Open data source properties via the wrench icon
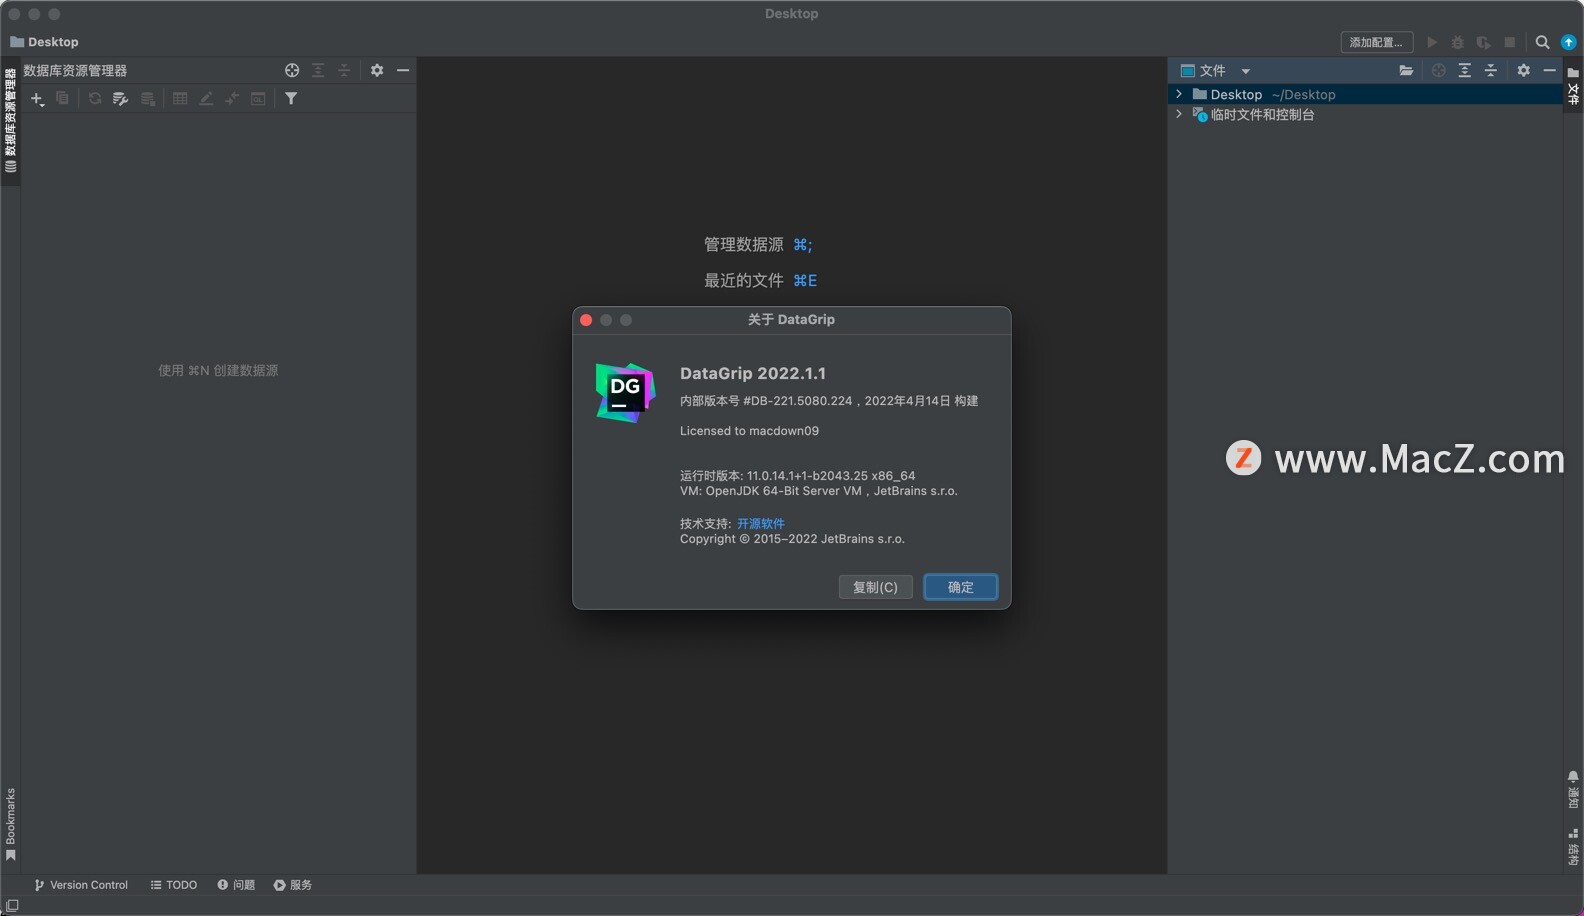This screenshot has height=916, width=1584. (121, 99)
